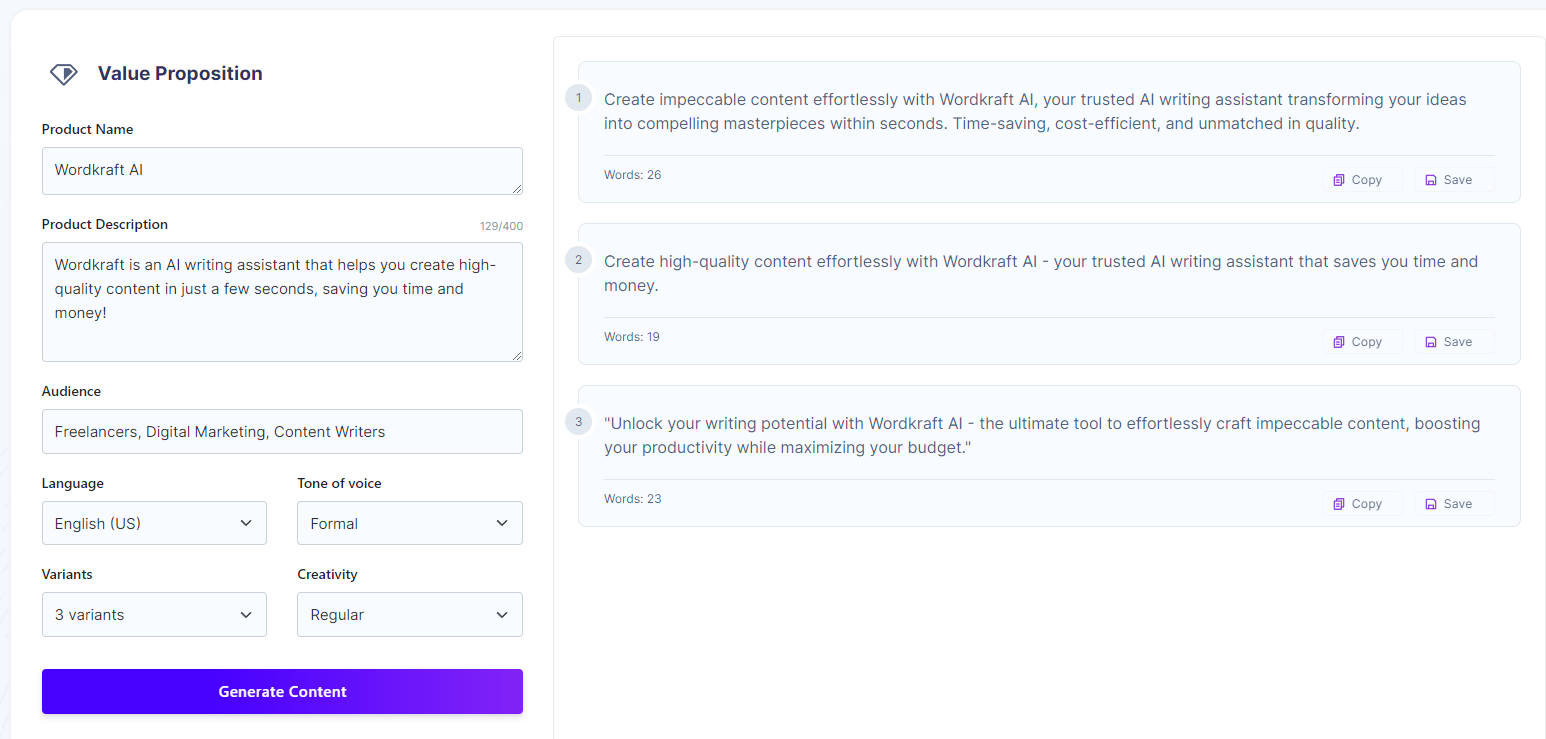Copy variant 3 text

[1361, 503]
